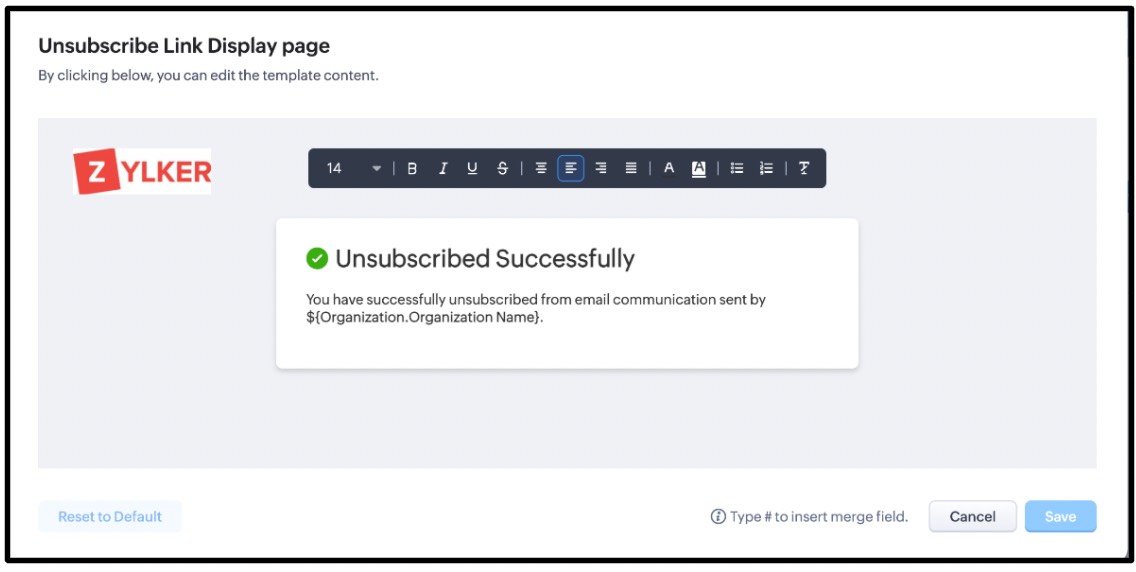Underline the selected text
The width and height of the screenshot is (1136, 572).
472,168
